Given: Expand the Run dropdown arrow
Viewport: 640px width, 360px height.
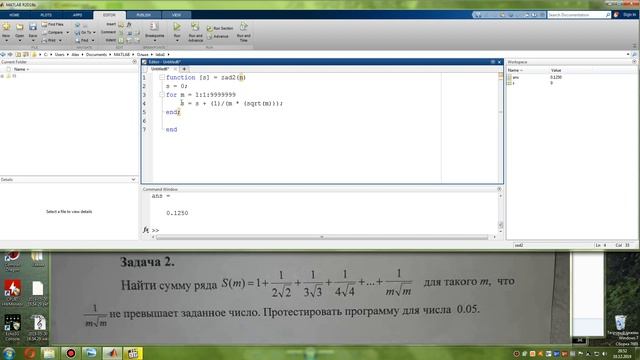Looking at the screenshot, I should [x=177, y=41].
